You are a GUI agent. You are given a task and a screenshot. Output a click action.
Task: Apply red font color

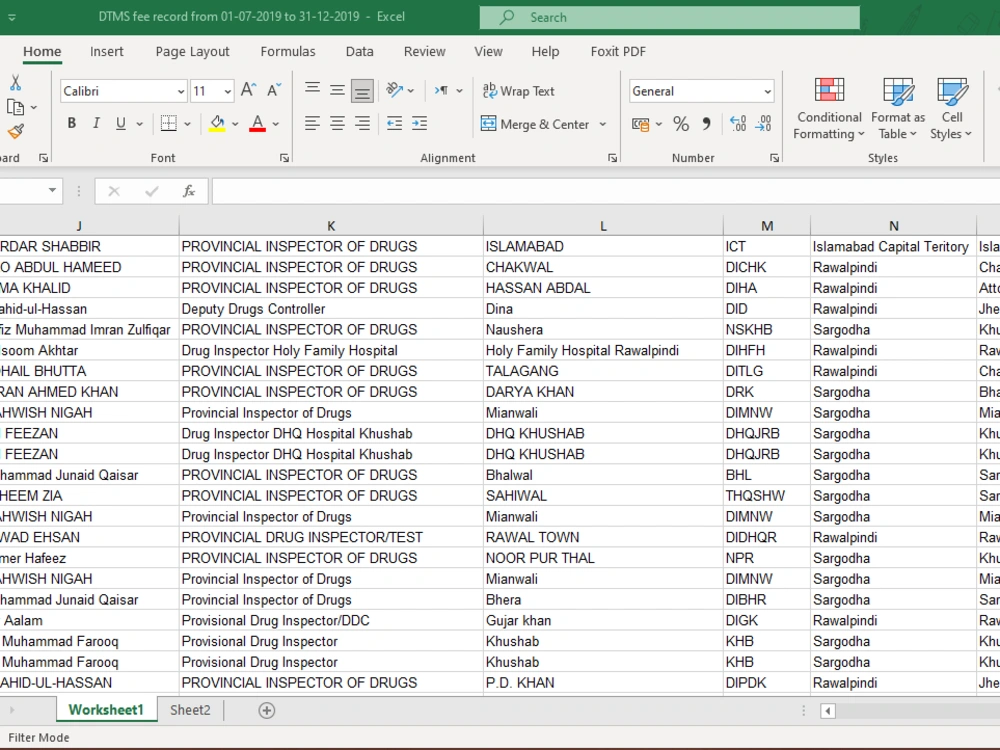(x=258, y=123)
